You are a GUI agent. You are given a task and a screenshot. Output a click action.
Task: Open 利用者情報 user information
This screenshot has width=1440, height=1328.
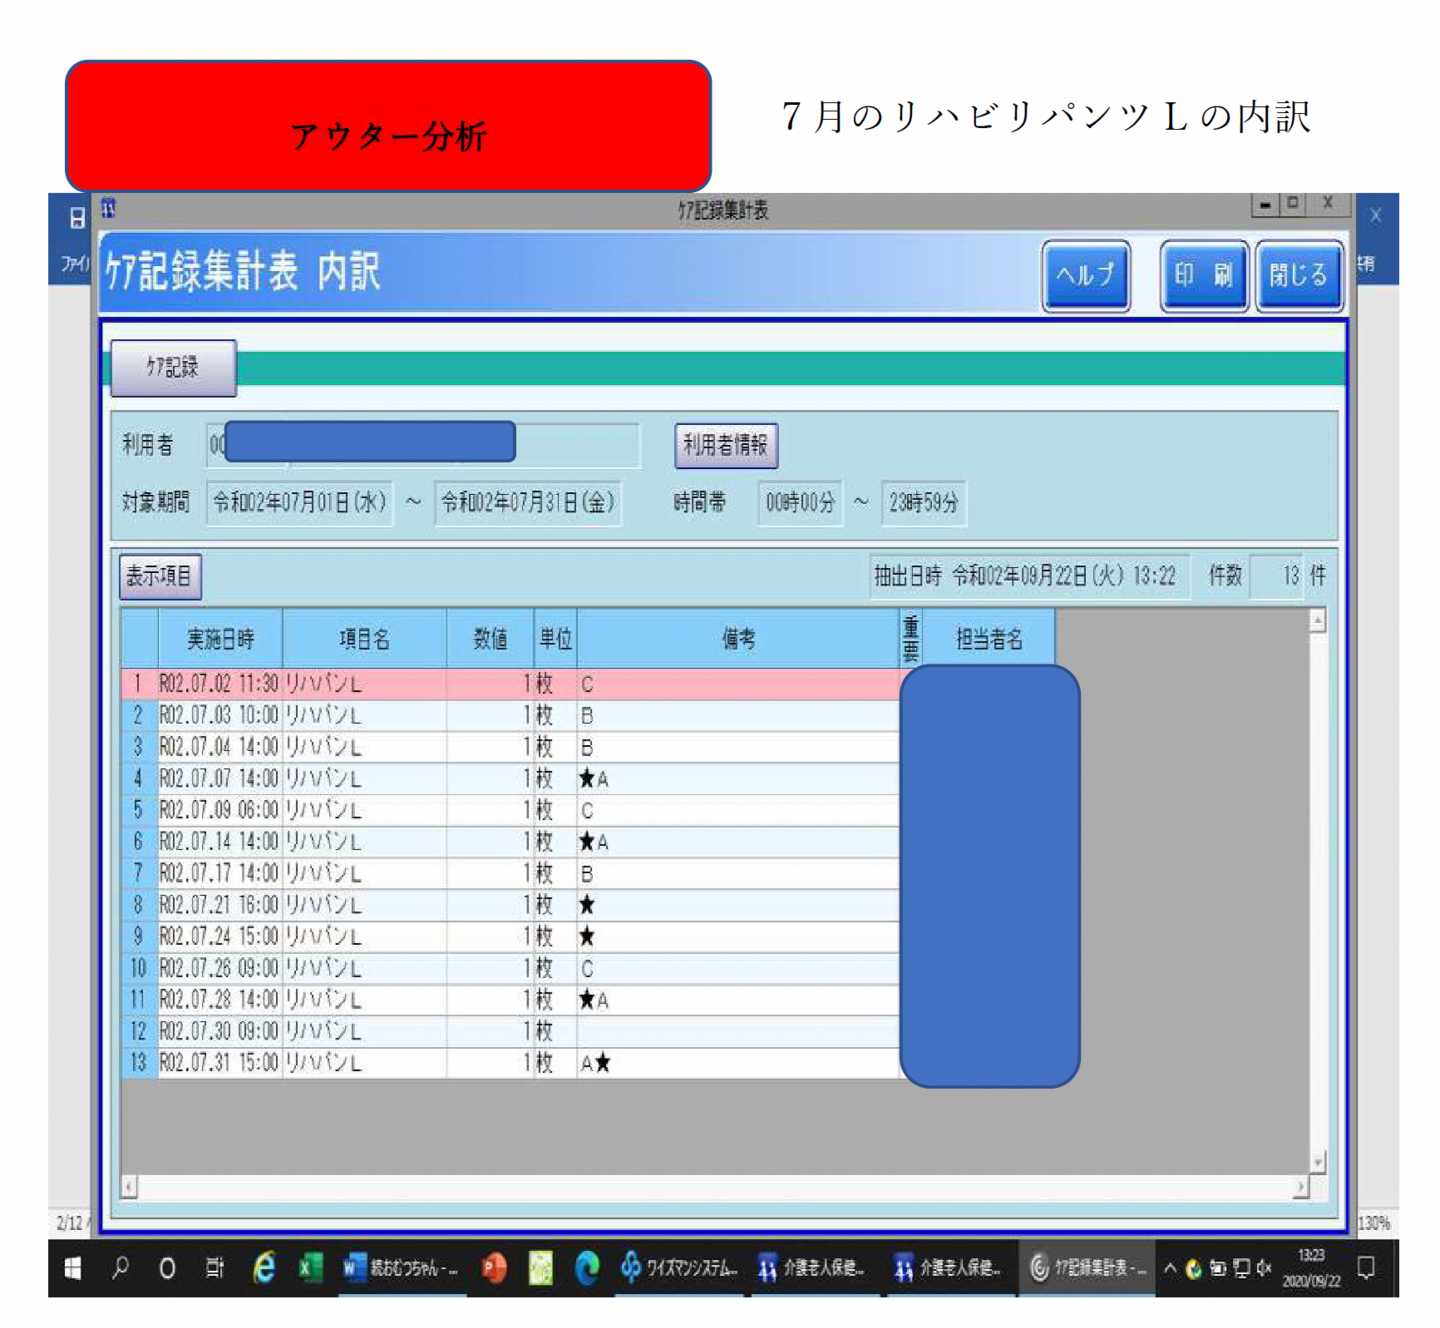point(725,445)
